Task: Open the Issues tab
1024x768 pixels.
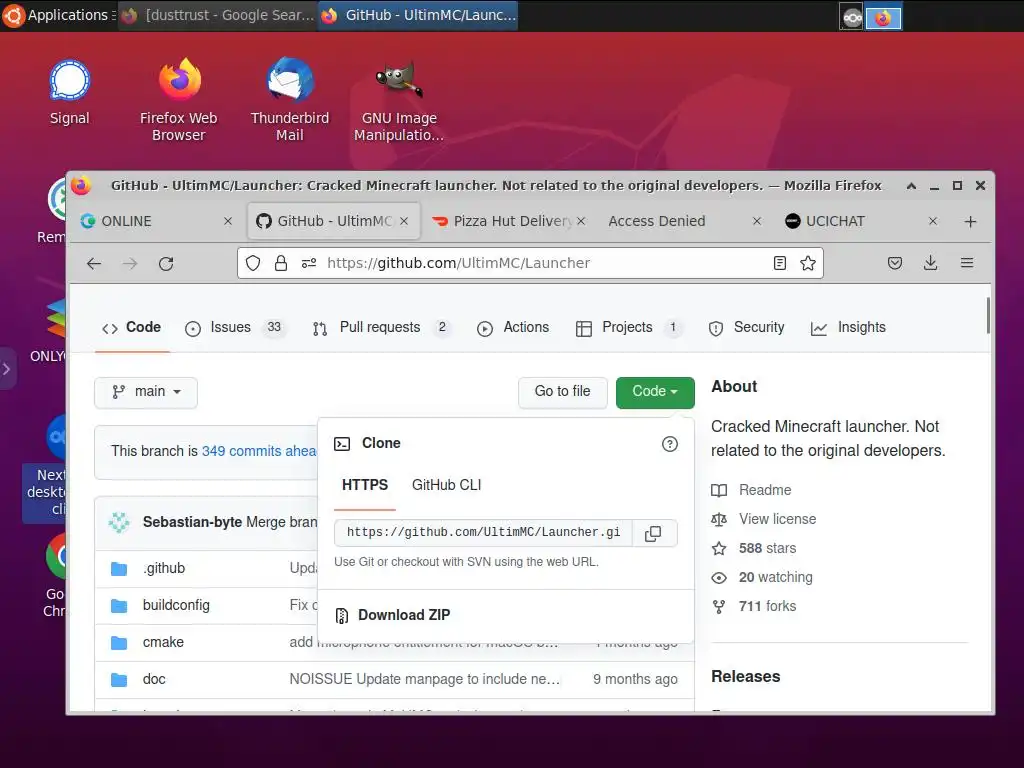Action: [234, 327]
